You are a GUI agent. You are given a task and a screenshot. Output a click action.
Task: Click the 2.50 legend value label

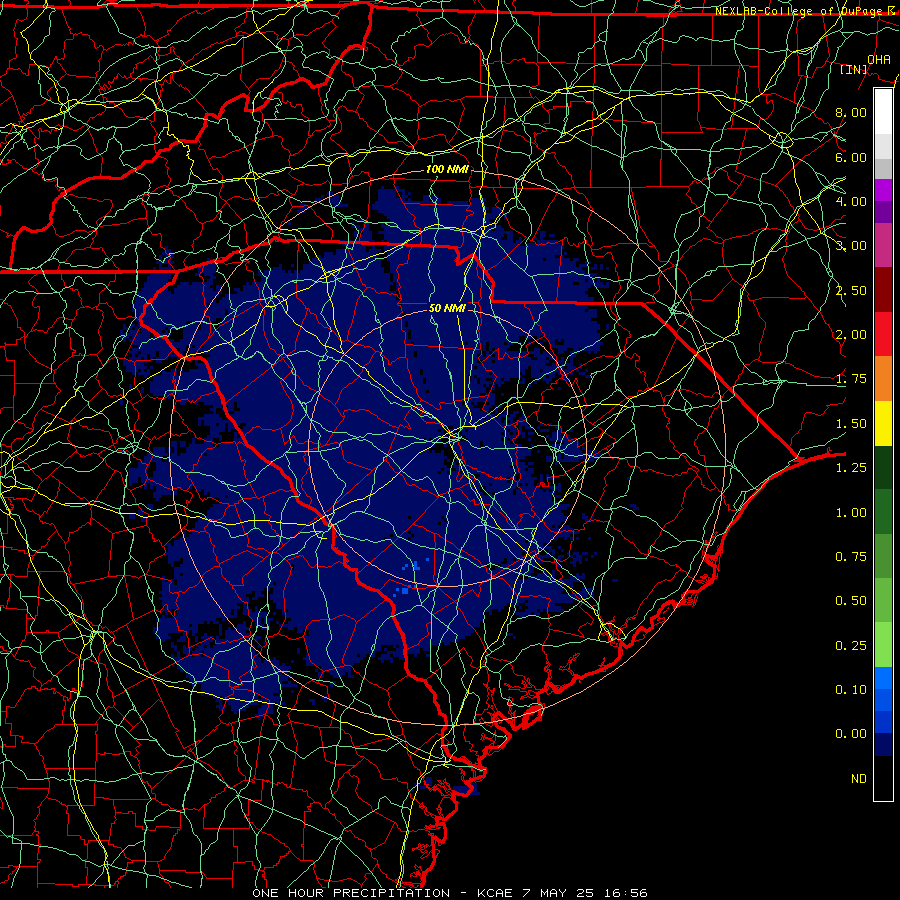coord(851,290)
